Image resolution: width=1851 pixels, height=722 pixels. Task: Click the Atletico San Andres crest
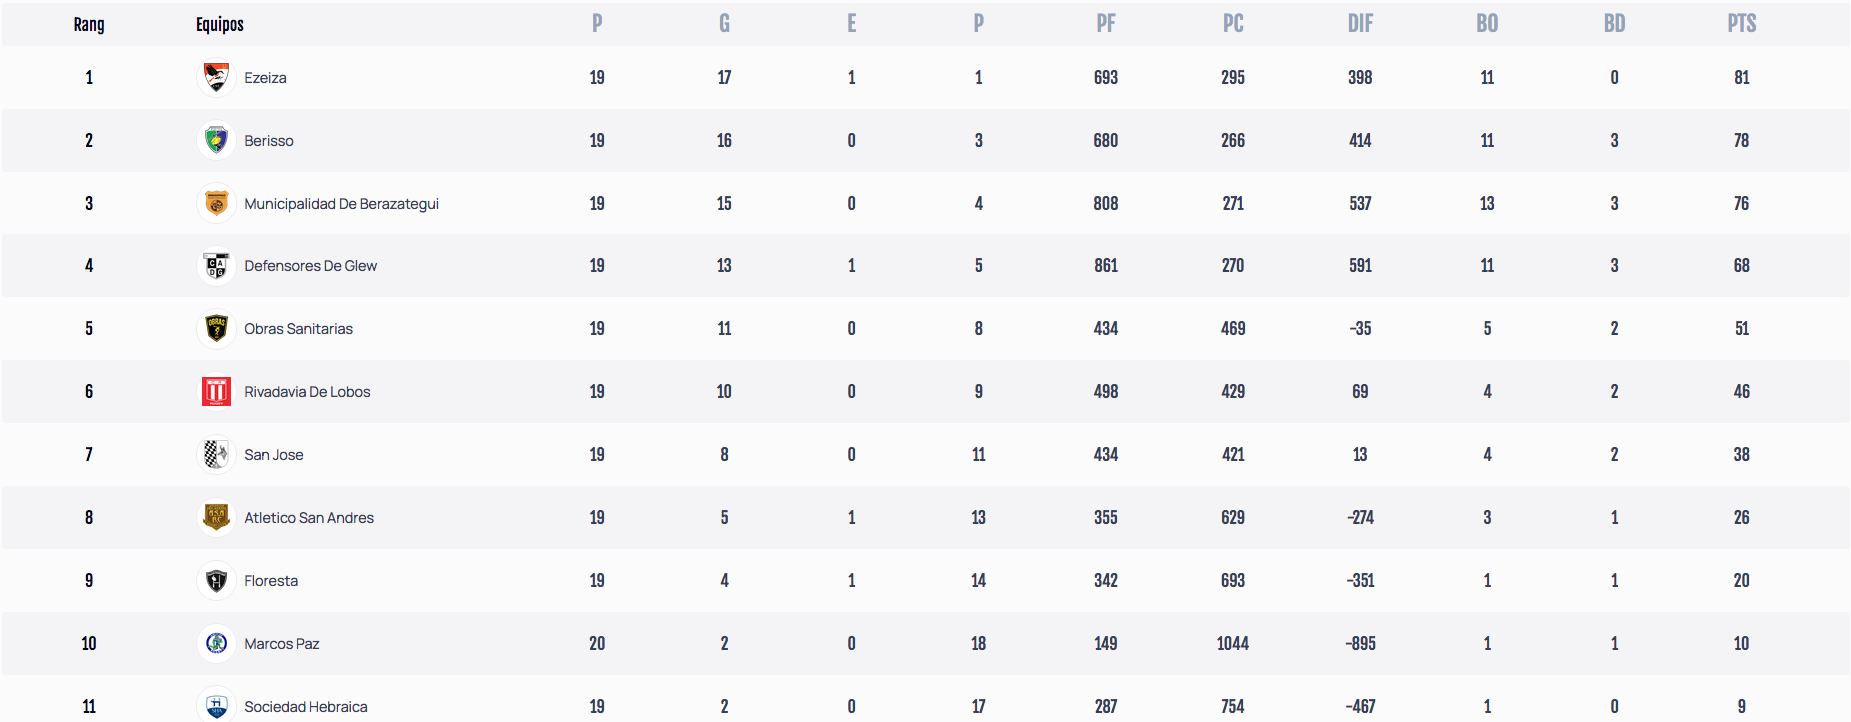[216, 517]
